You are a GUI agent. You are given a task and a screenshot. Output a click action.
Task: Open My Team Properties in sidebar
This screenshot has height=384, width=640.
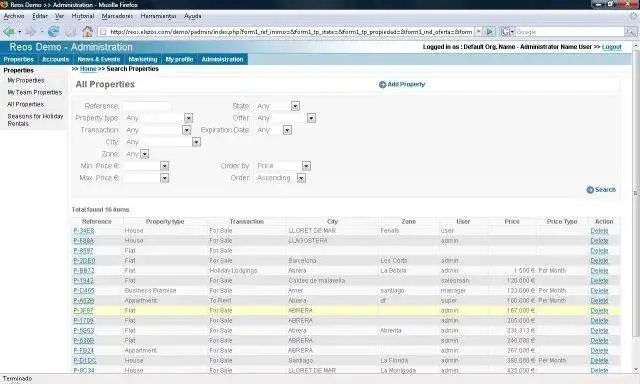click(x=35, y=93)
